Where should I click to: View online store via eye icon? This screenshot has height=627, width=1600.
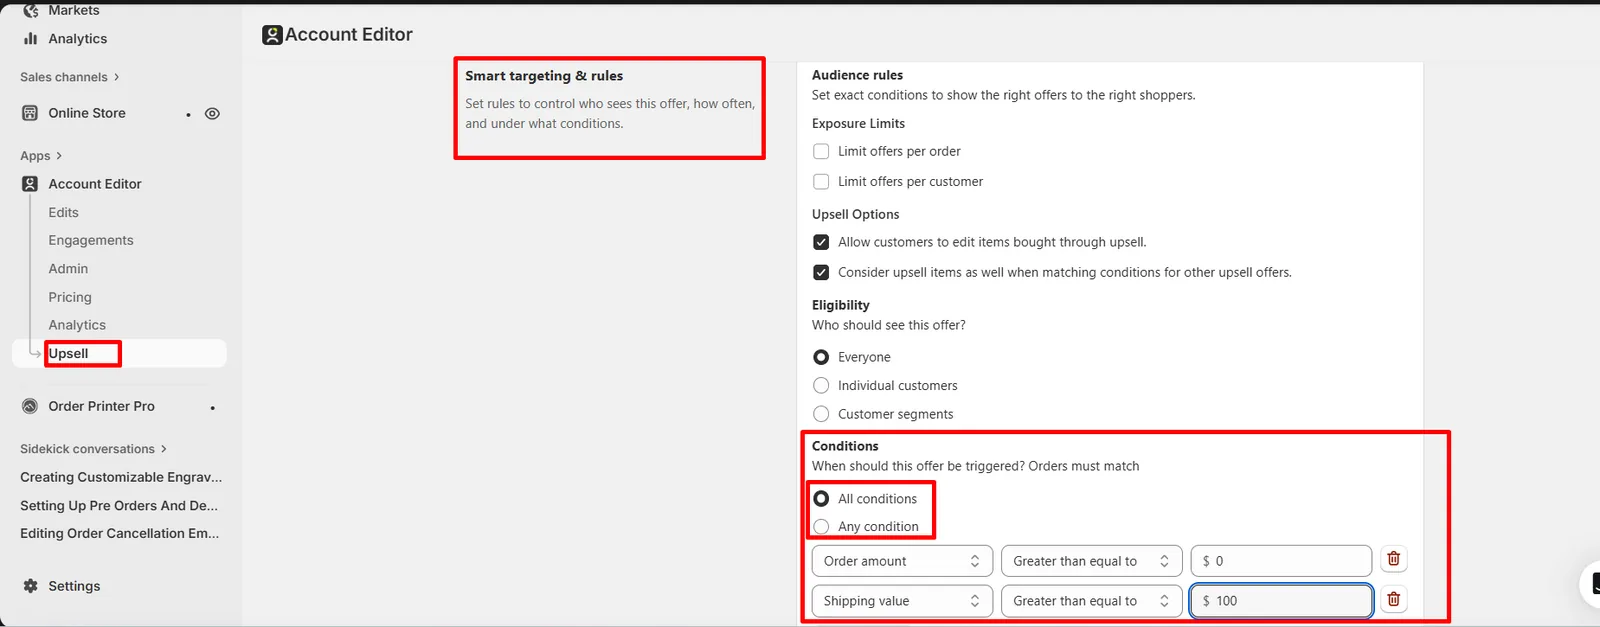click(x=212, y=114)
